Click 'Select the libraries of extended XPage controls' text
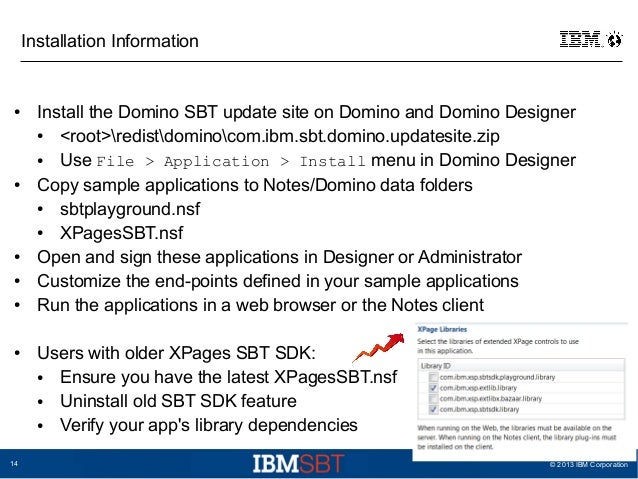 pos(498,346)
